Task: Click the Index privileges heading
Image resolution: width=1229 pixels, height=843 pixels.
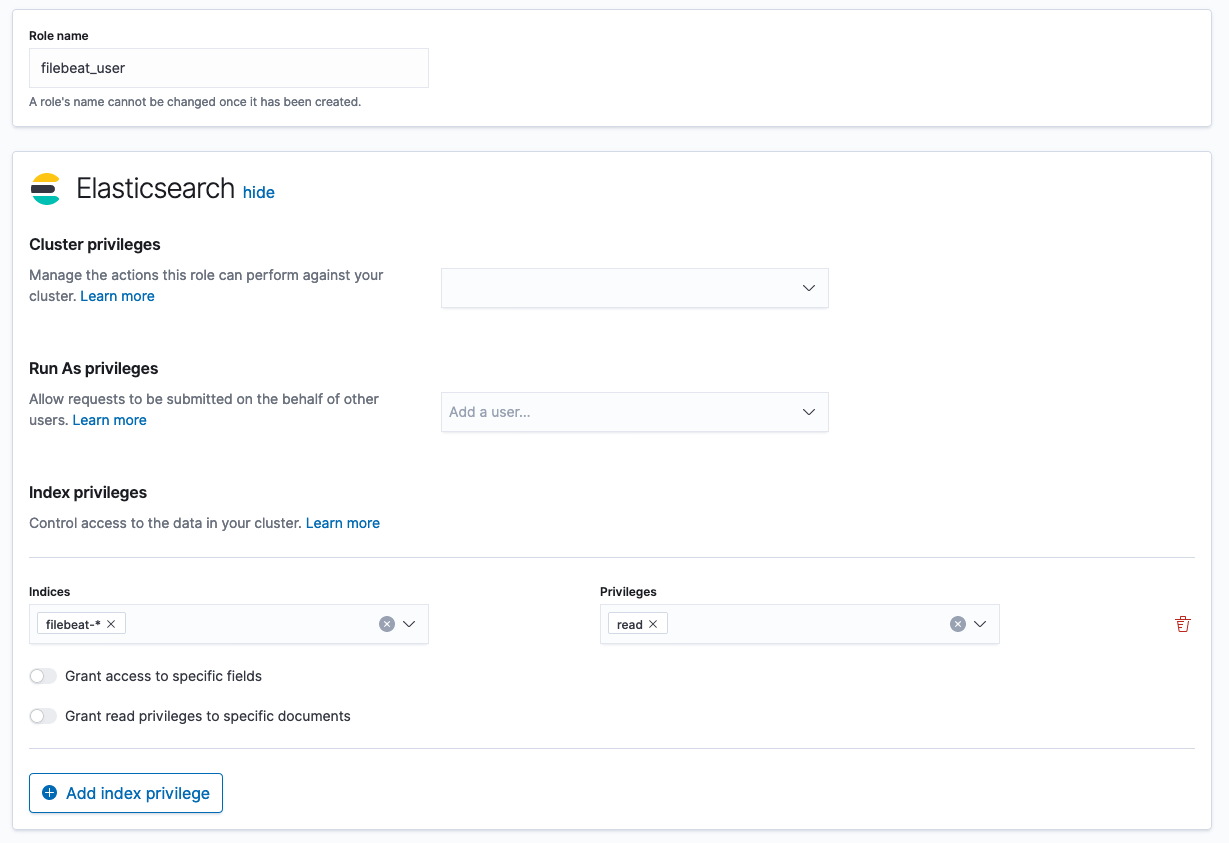Action: [x=88, y=492]
